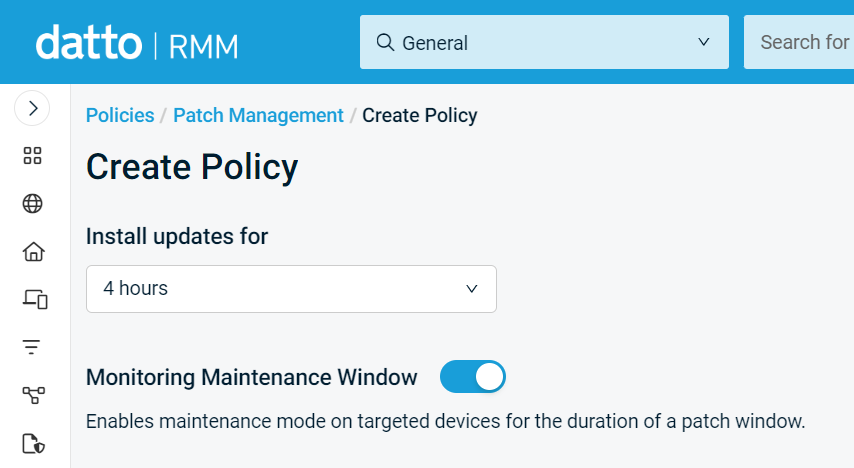Expand the Install updates for dropdown
The height and width of the screenshot is (468, 854).
click(291, 289)
